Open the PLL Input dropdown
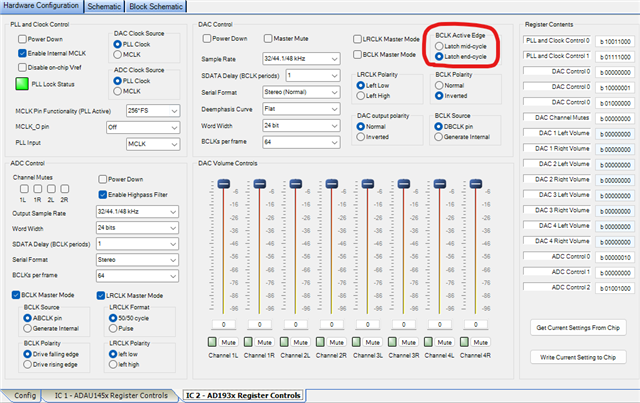This screenshot has width=640, height=403. pos(153,144)
